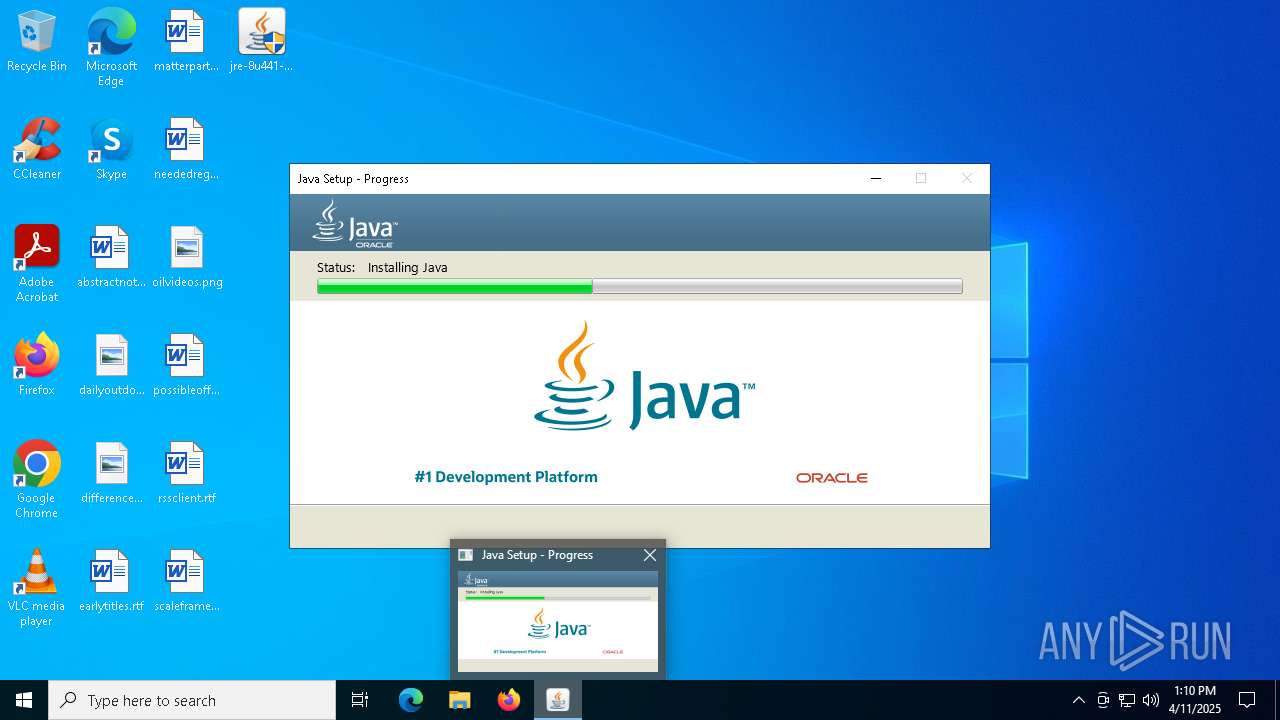
Task: Select the neededreg Word document icon
Action: pyautogui.click(x=185, y=149)
